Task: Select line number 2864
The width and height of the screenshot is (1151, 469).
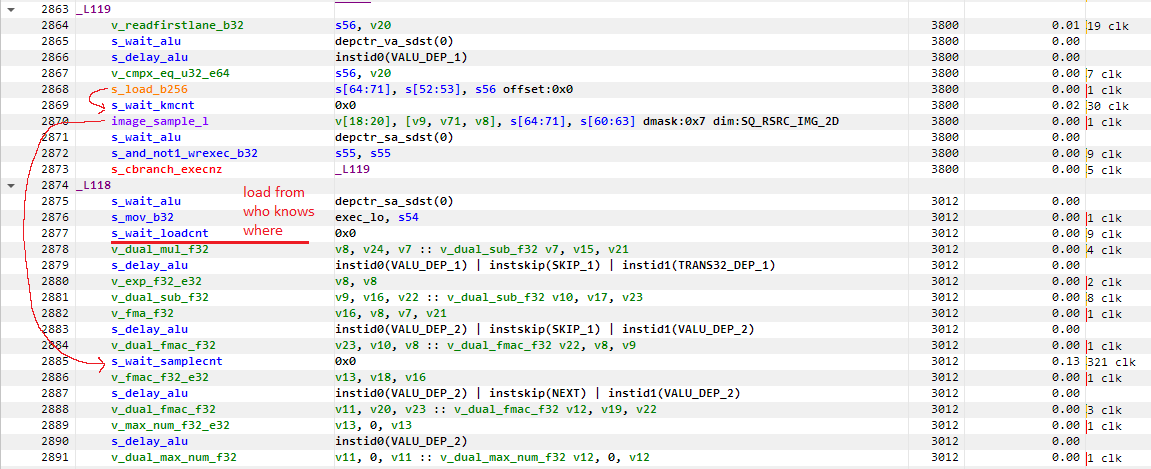Action: [x=55, y=25]
